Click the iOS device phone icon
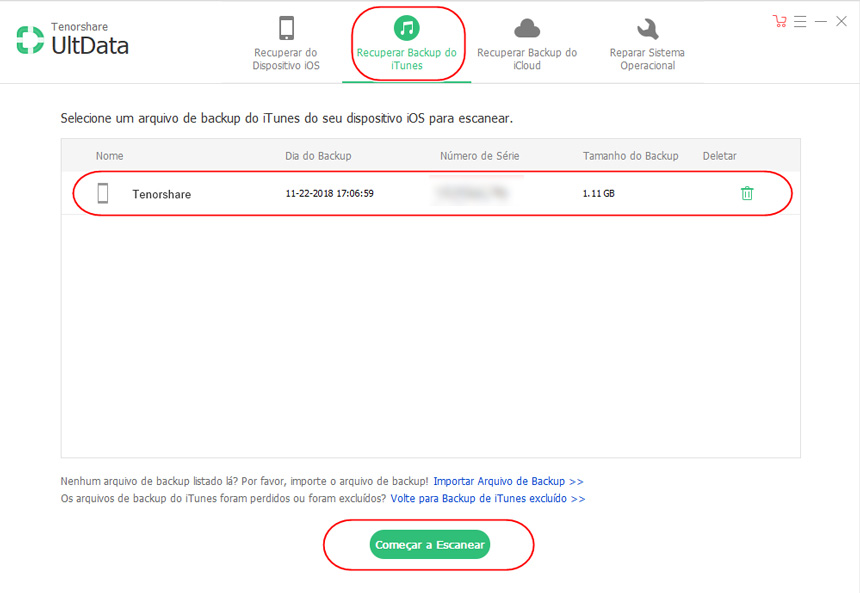 tap(286, 28)
